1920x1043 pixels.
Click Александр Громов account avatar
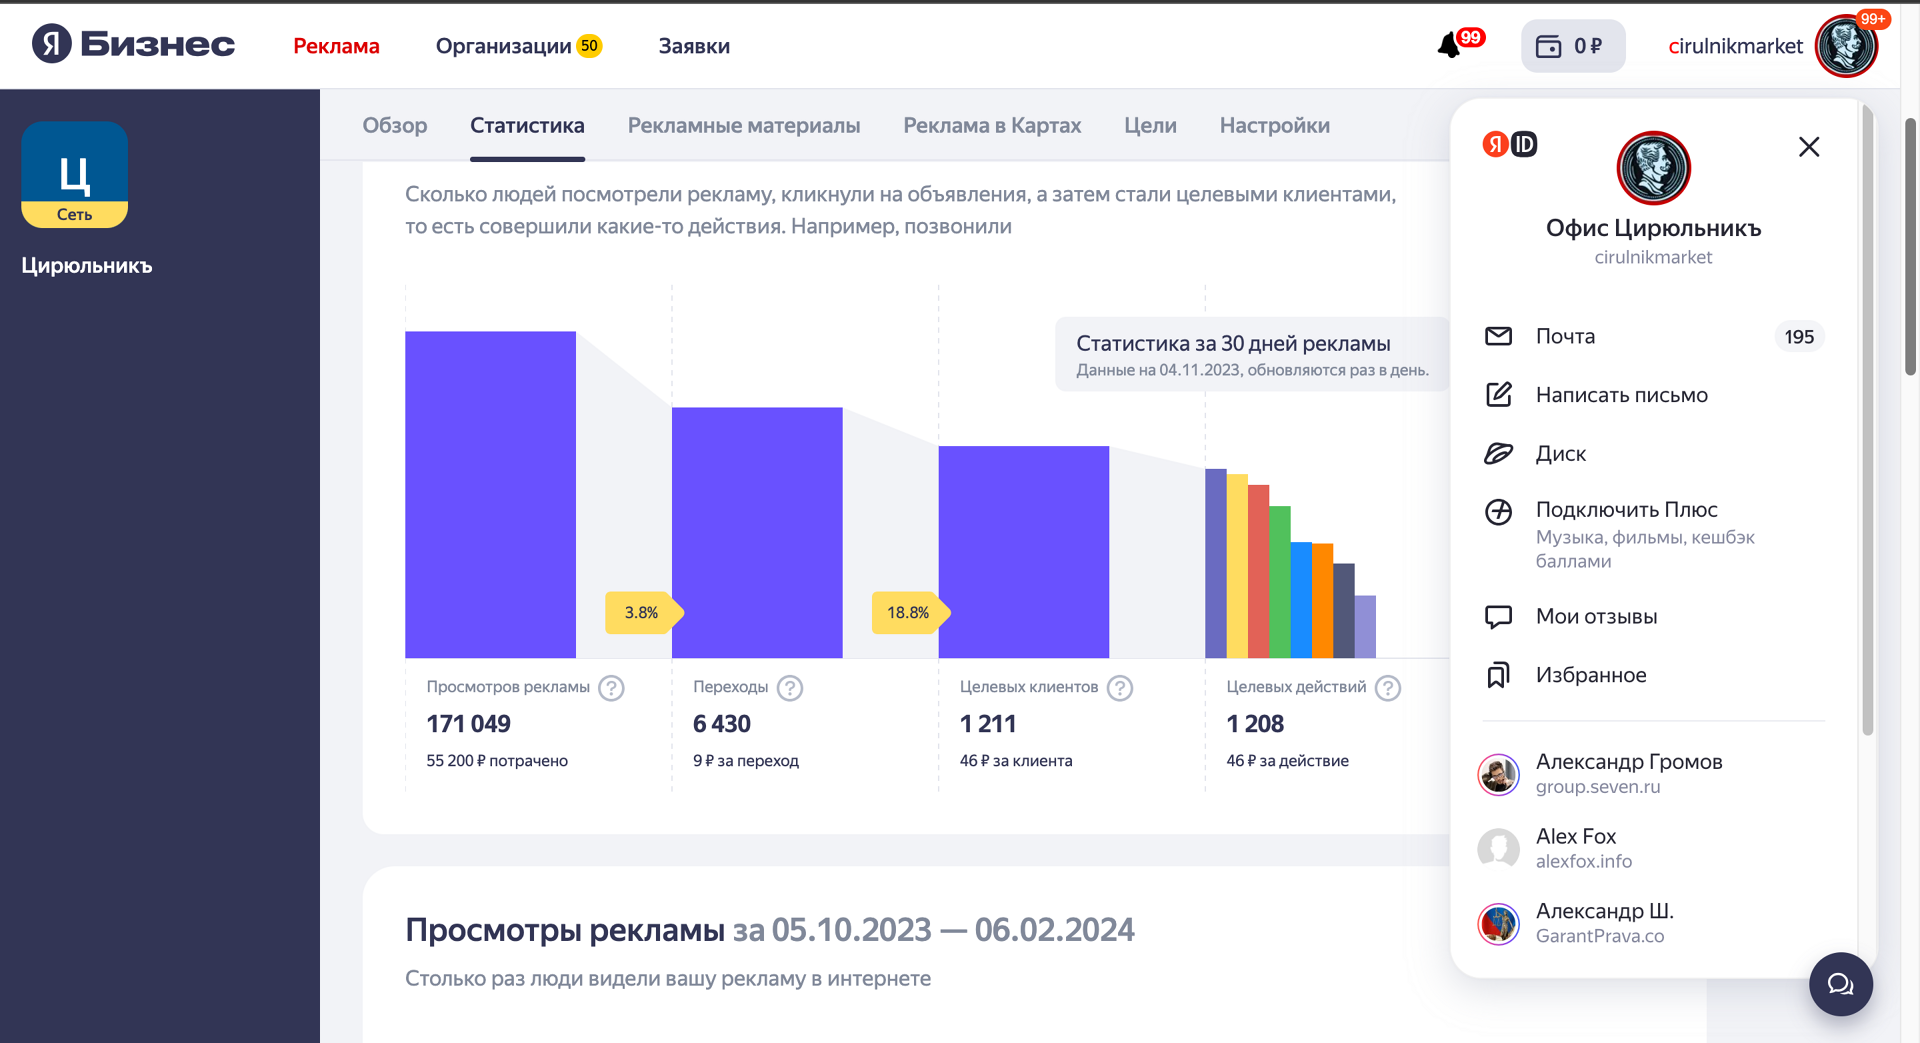pos(1498,774)
